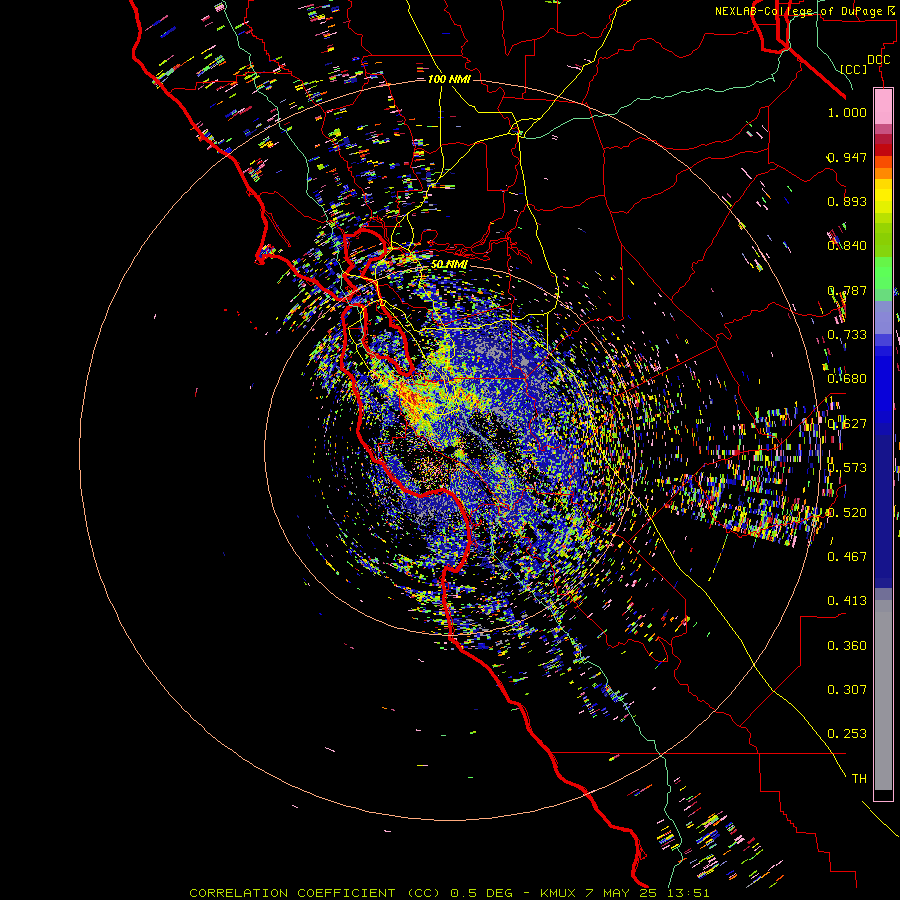Click the [CC] product label

point(854,69)
